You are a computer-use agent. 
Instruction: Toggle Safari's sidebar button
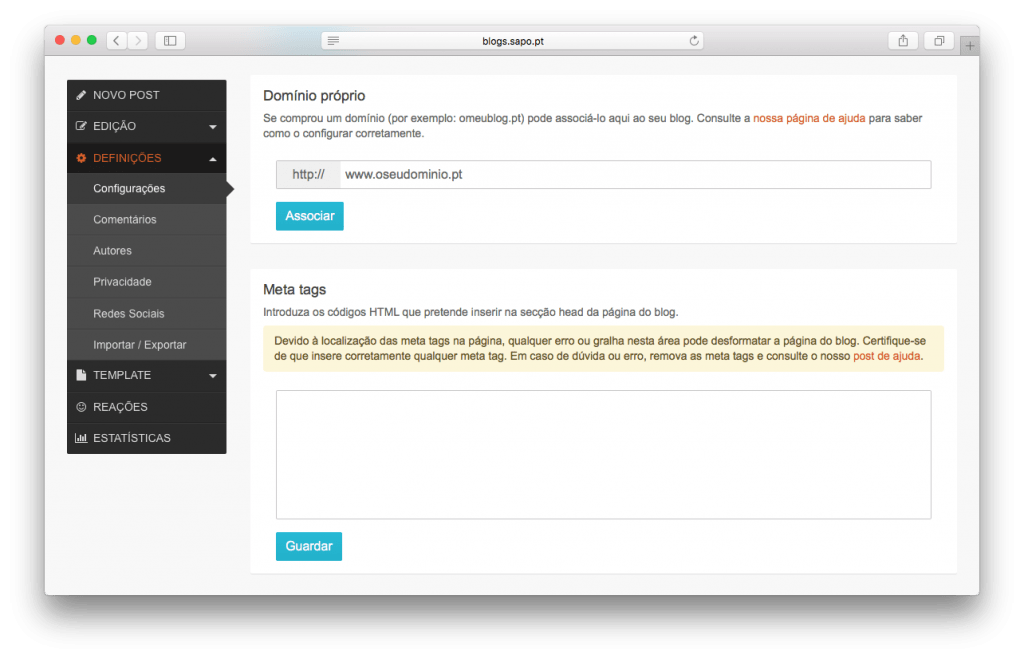tap(170, 41)
